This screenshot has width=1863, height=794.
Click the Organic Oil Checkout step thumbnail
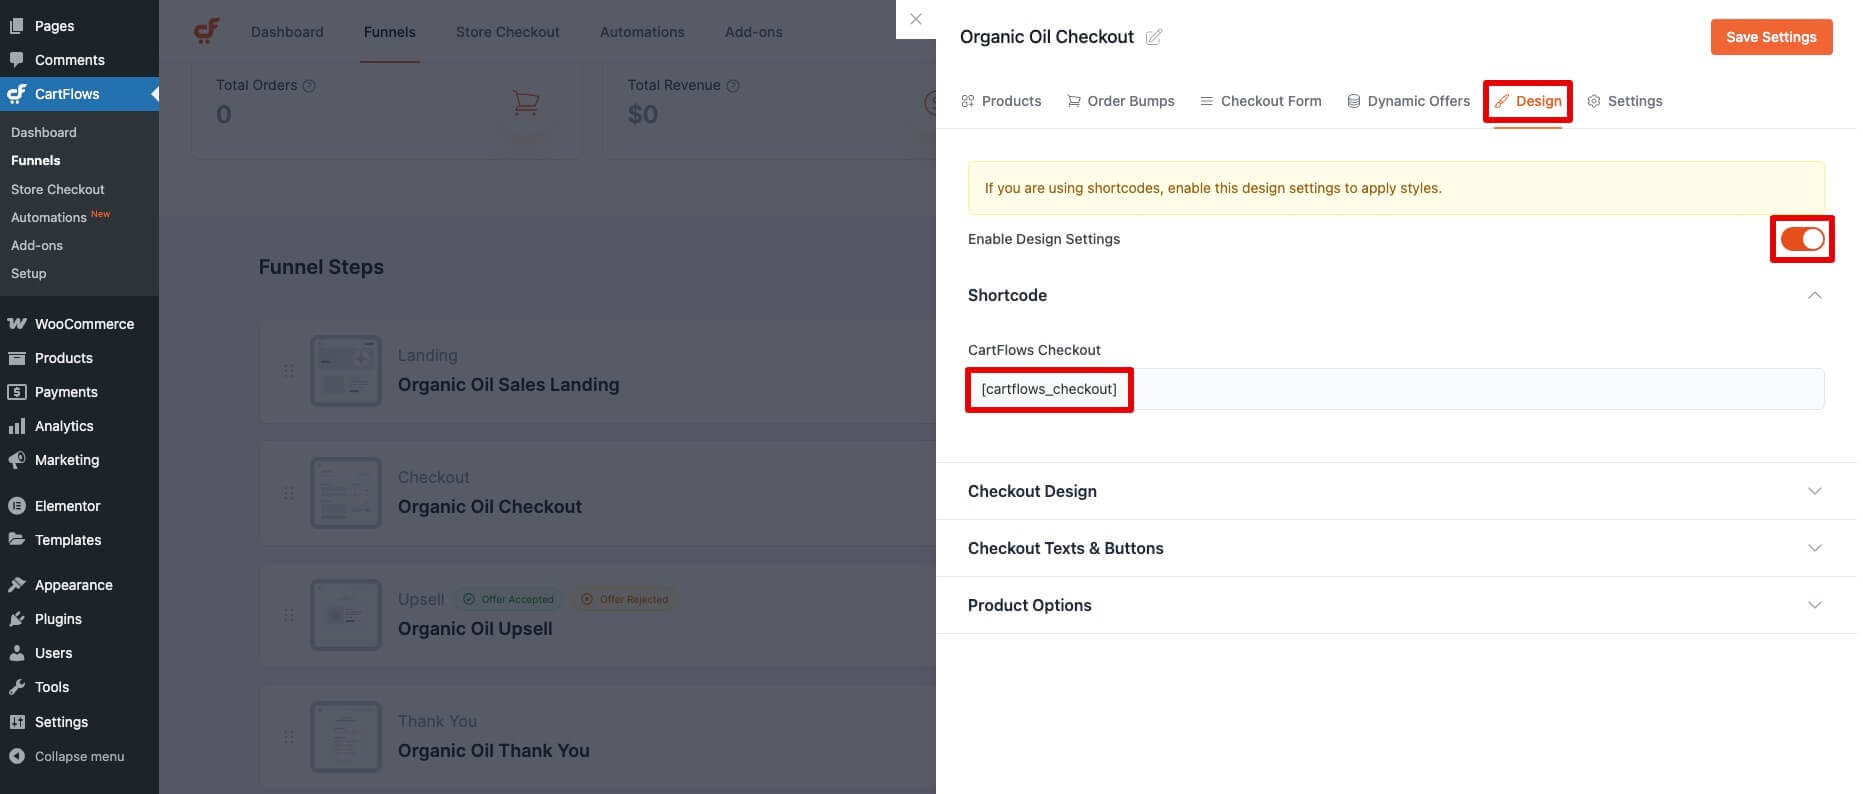click(x=346, y=493)
